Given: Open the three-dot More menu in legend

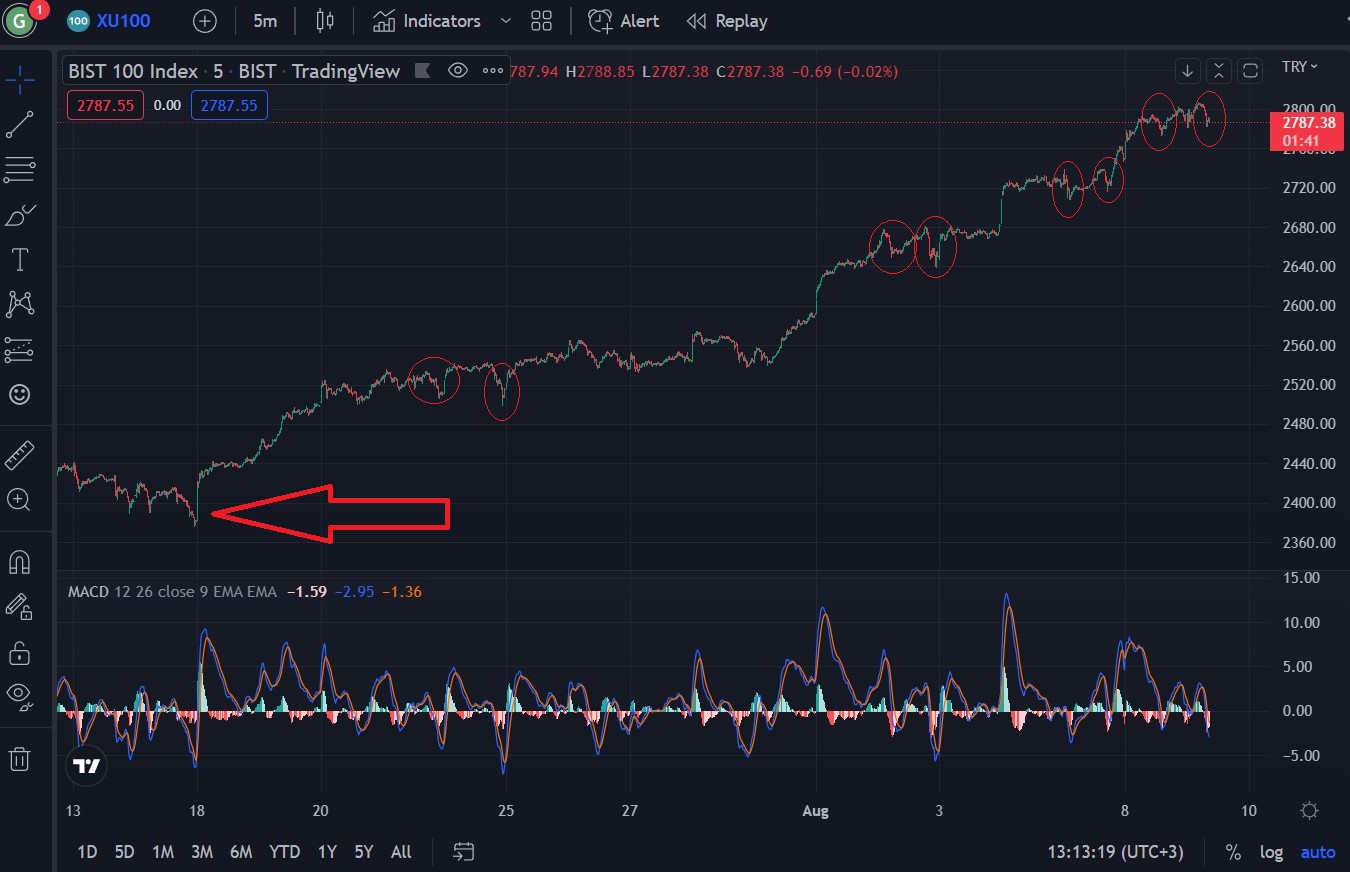Looking at the screenshot, I should (493, 71).
